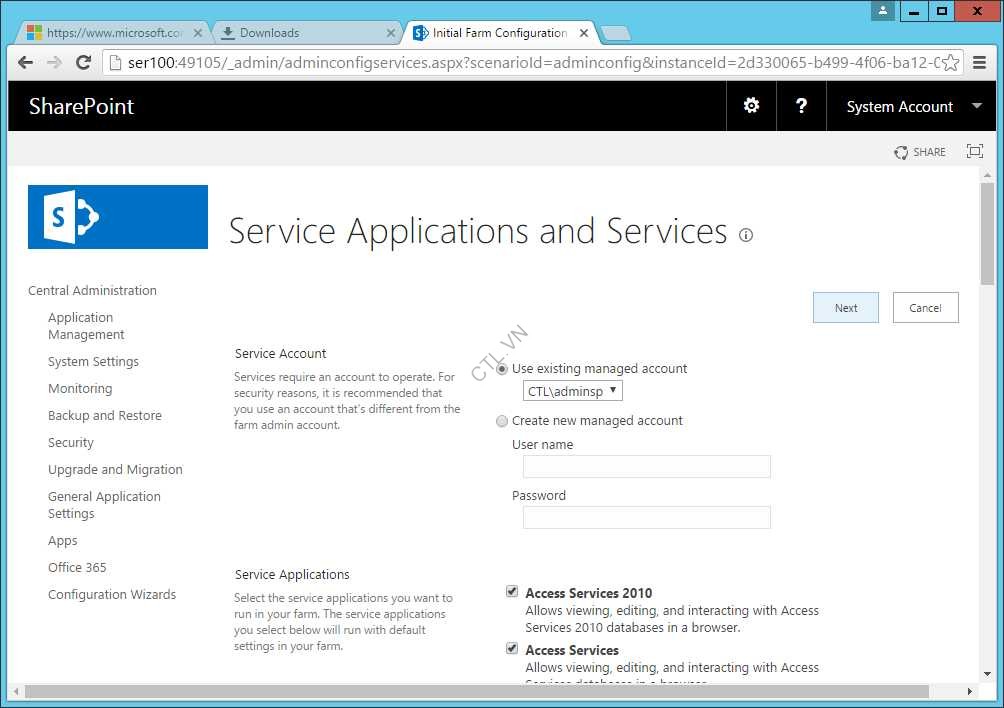Open the Backup and Restore link
The width and height of the screenshot is (1004, 708).
click(105, 415)
